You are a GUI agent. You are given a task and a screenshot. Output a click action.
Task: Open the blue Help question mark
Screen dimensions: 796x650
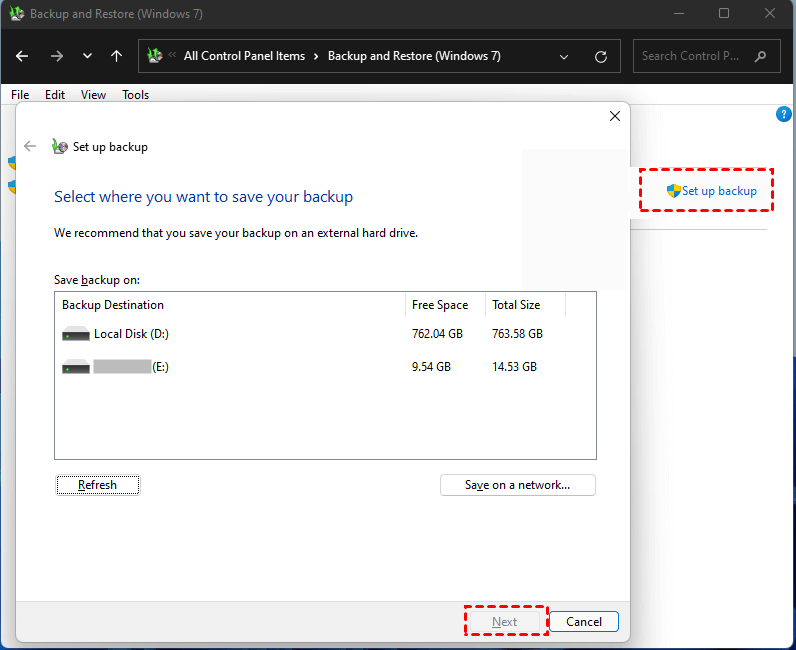tap(783, 114)
